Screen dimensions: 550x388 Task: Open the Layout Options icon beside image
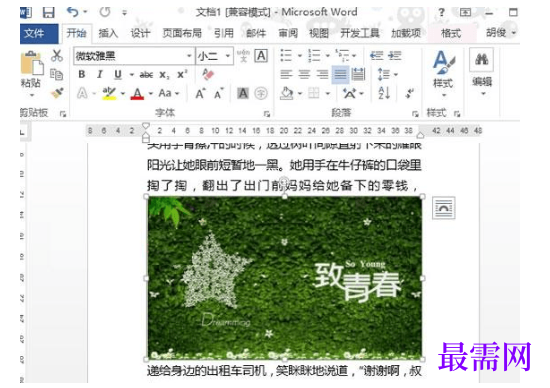coord(444,208)
